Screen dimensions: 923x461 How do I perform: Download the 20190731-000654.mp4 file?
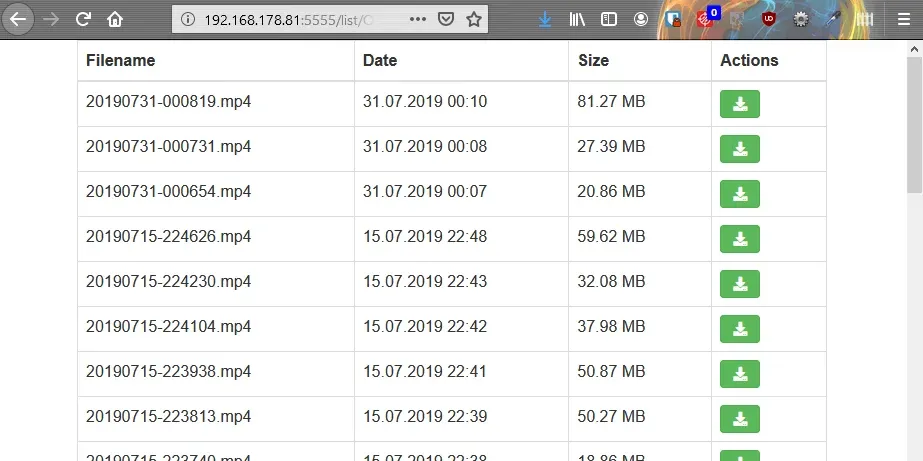739,194
